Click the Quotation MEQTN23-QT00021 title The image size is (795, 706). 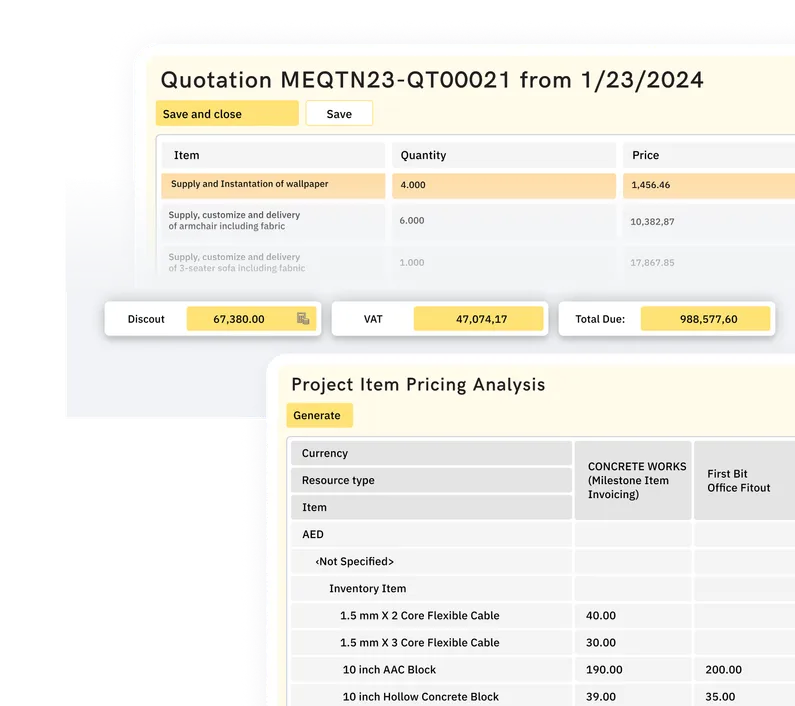tap(432, 80)
